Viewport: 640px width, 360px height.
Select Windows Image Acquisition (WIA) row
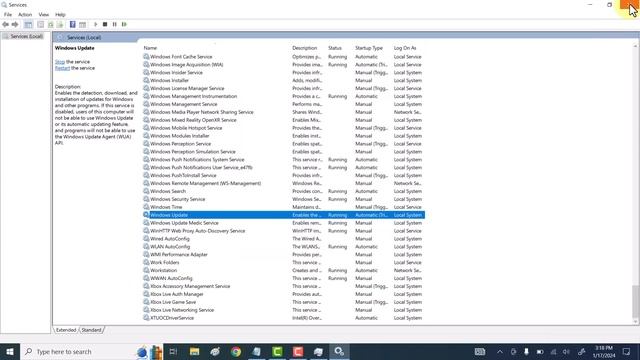pos(284,64)
